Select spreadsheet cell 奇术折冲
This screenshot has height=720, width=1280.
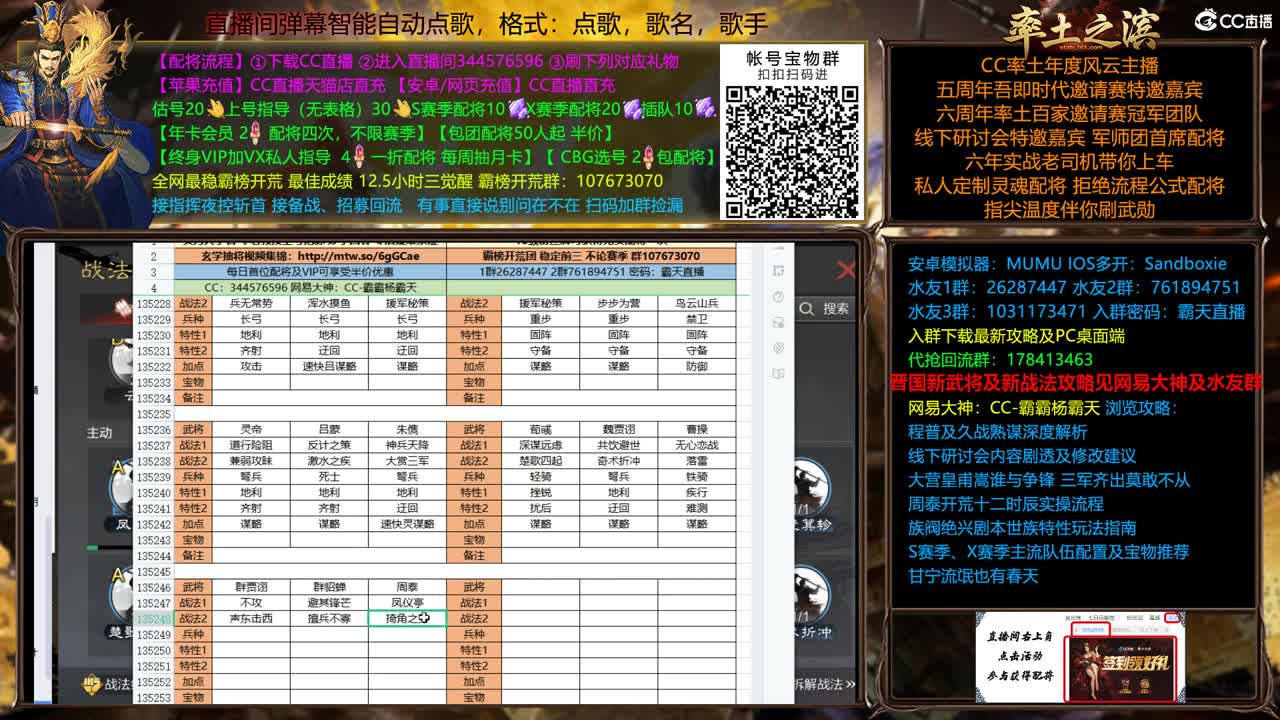click(x=619, y=461)
